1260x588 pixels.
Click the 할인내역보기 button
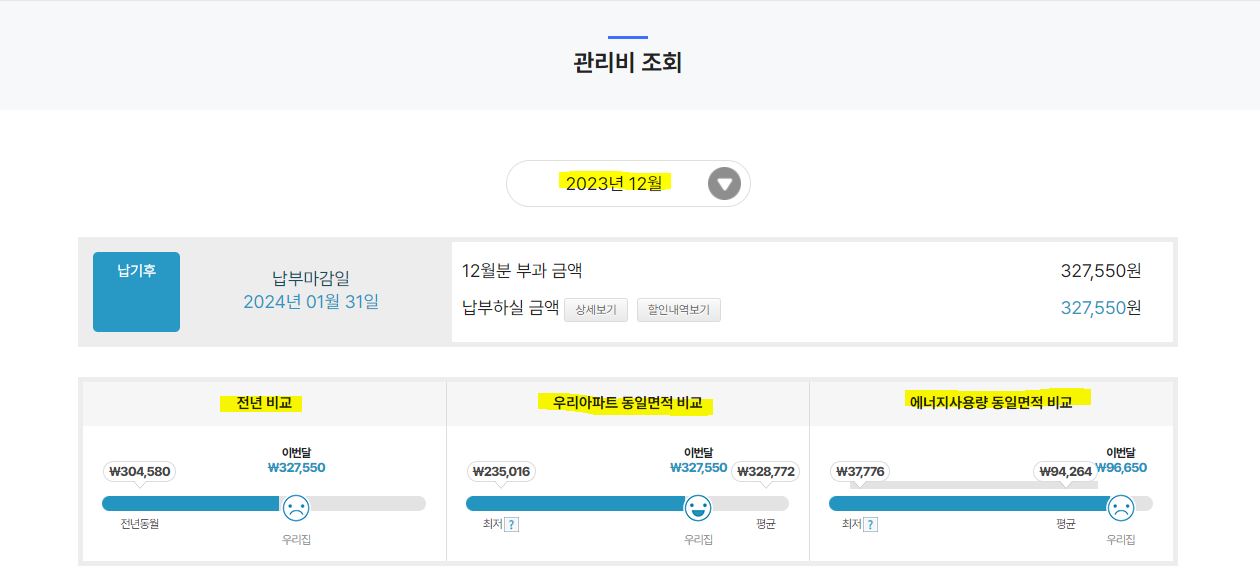tap(679, 310)
